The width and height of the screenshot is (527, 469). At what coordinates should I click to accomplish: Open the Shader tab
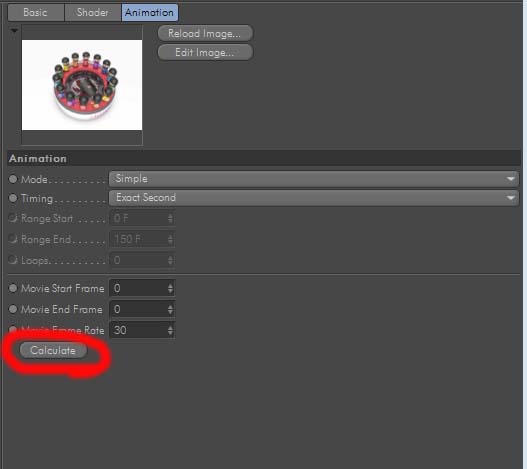click(92, 12)
